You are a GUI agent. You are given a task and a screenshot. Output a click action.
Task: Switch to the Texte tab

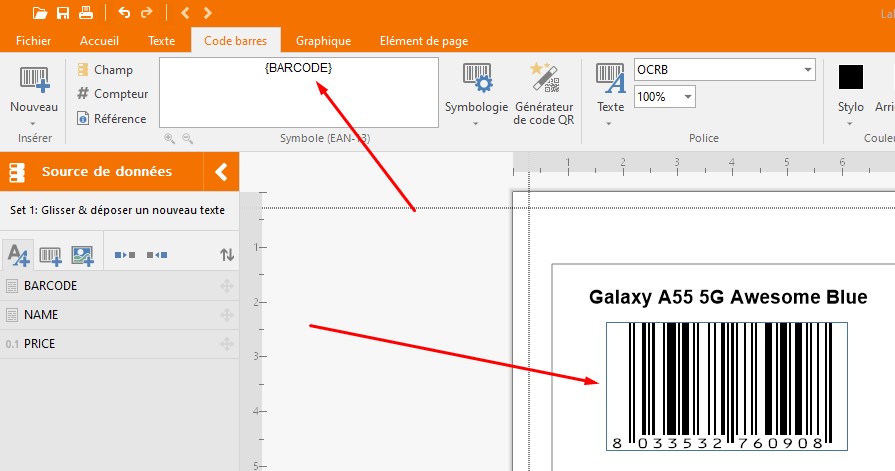click(x=162, y=41)
